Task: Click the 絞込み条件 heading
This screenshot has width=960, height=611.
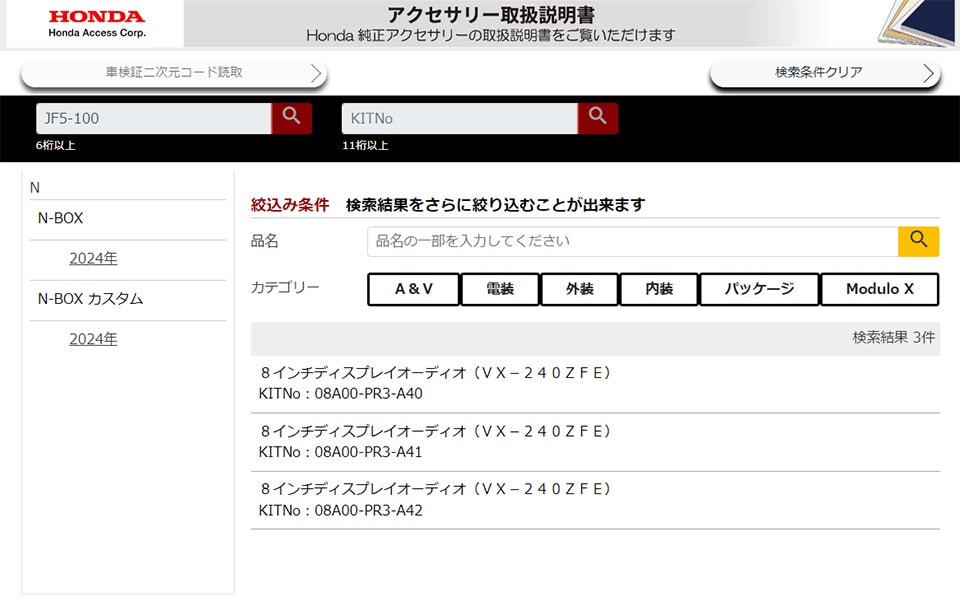Action: pyautogui.click(x=290, y=205)
